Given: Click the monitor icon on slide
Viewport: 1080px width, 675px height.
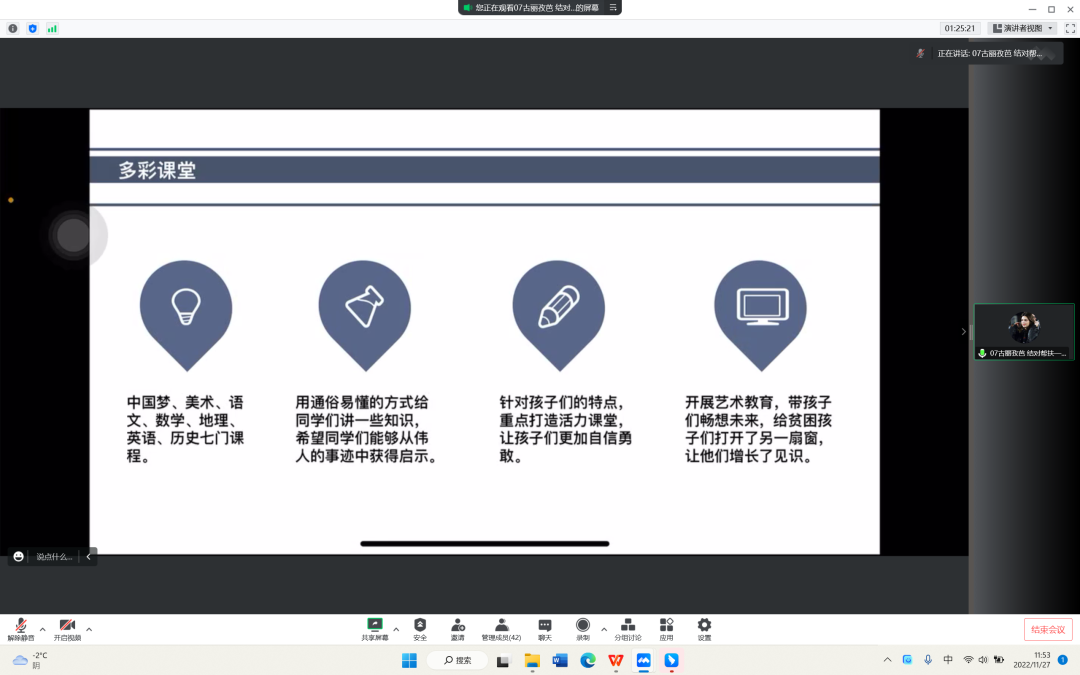Looking at the screenshot, I should point(762,307).
